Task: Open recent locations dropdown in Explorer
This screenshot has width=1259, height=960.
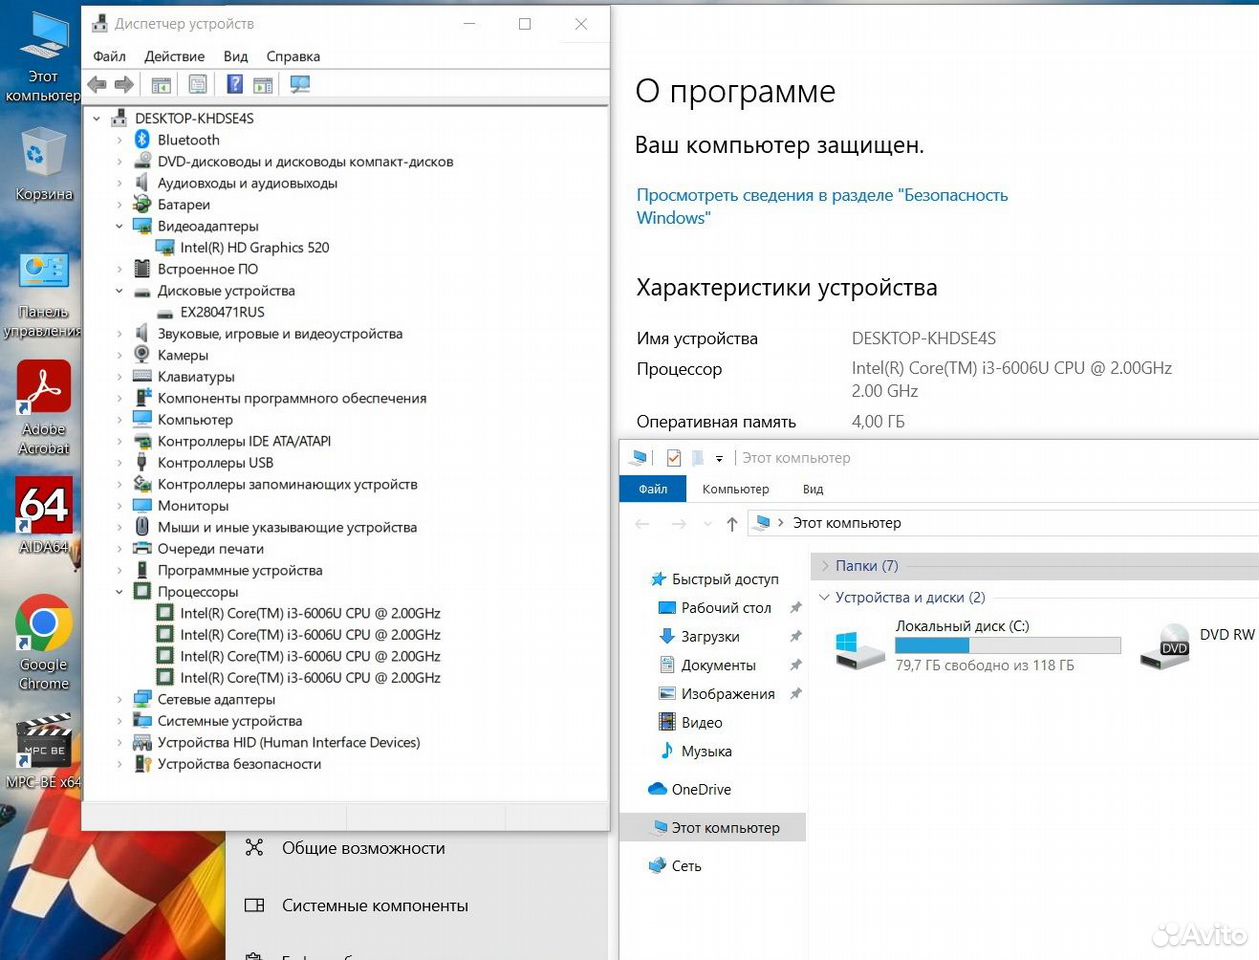Action: (708, 523)
